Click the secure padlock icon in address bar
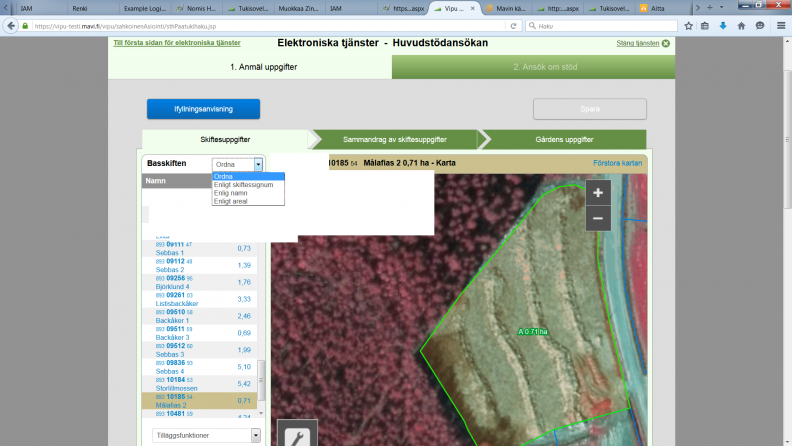Screen dimensions: 792x446 coord(25,26)
